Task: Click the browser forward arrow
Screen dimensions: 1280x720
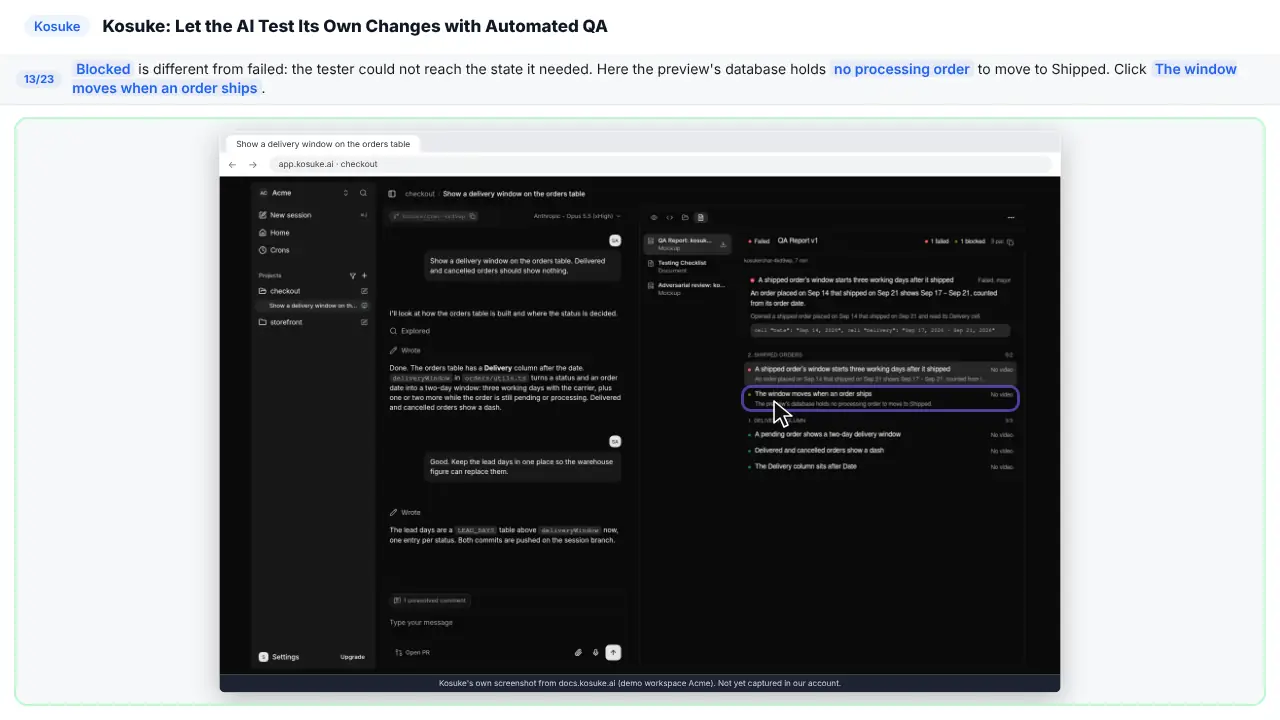Action: 253,164
